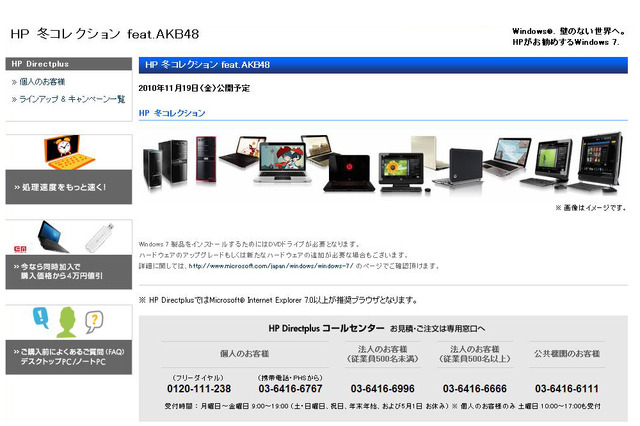This screenshot has height=426, width=640.
Task: Click the orange laptop with alarm clock image
Action: tap(68, 152)
